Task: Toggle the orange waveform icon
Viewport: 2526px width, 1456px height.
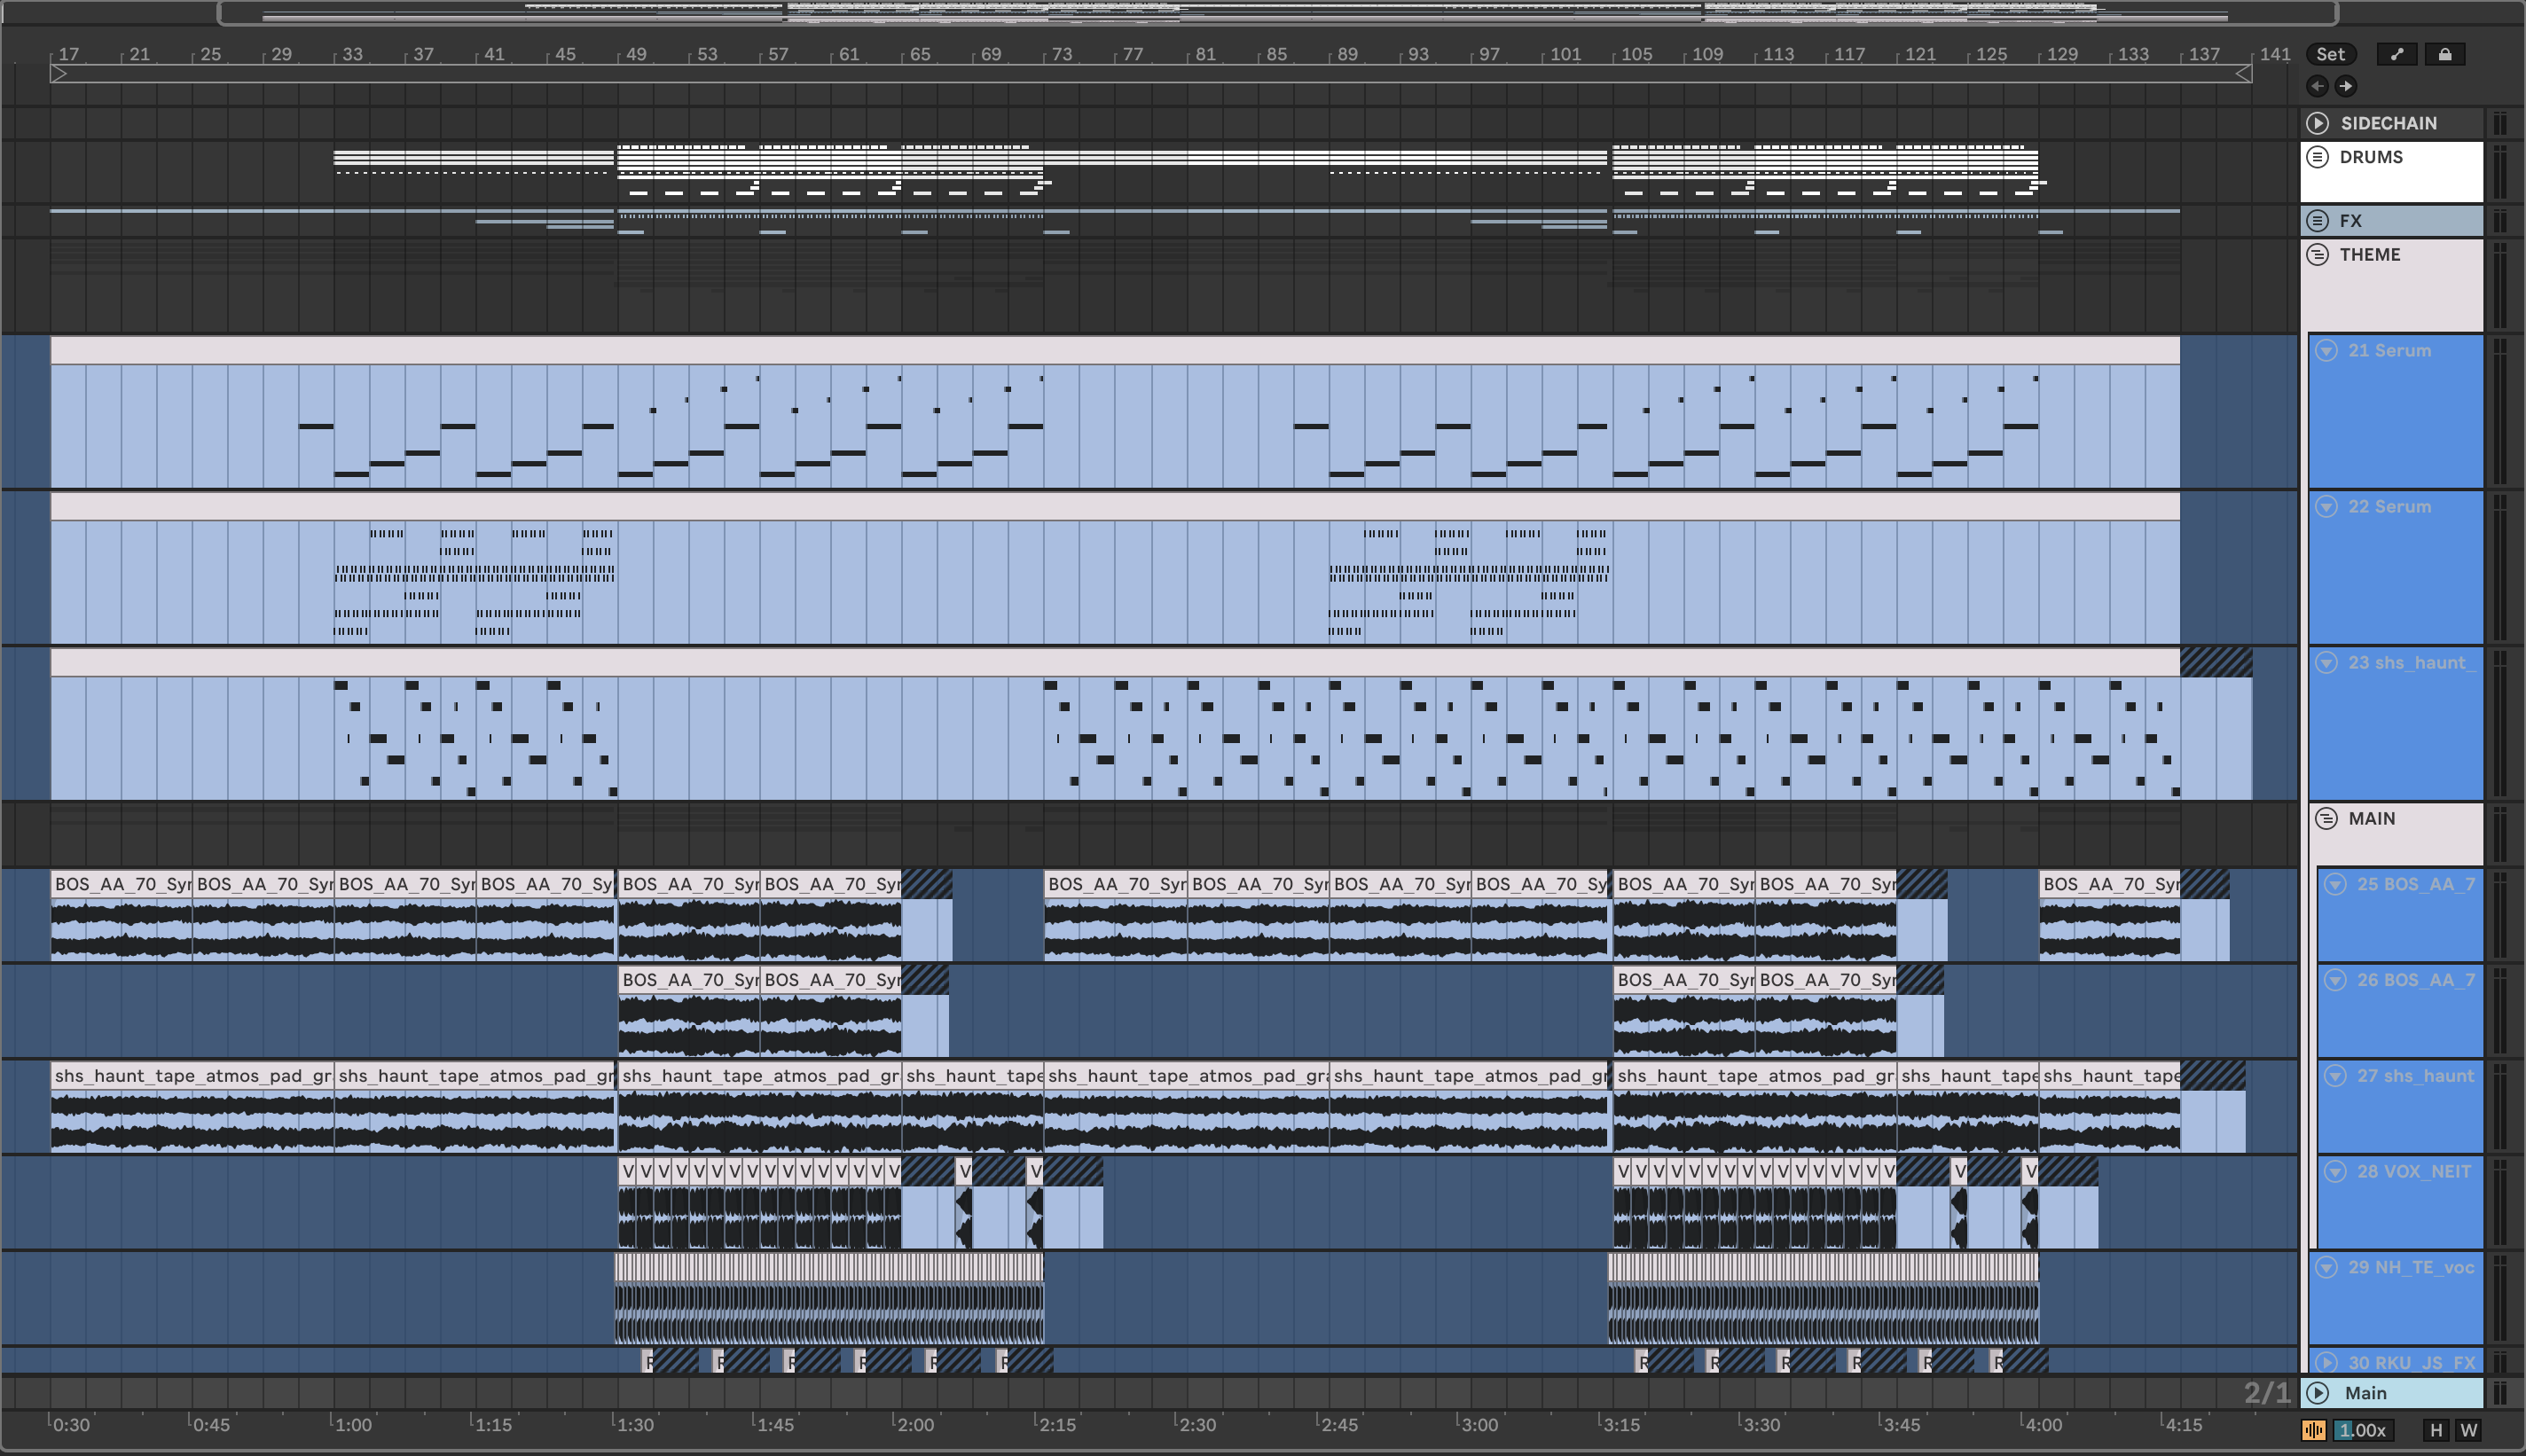Action: 2313,1431
